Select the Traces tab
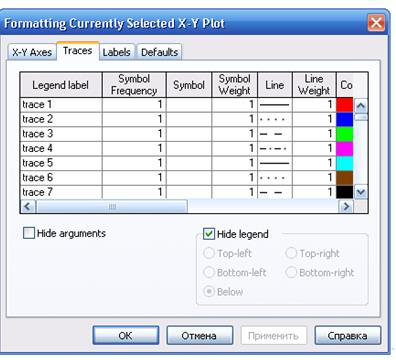Viewport: 396px width, 360px height. pyautogui.click(x=78, y=51)
